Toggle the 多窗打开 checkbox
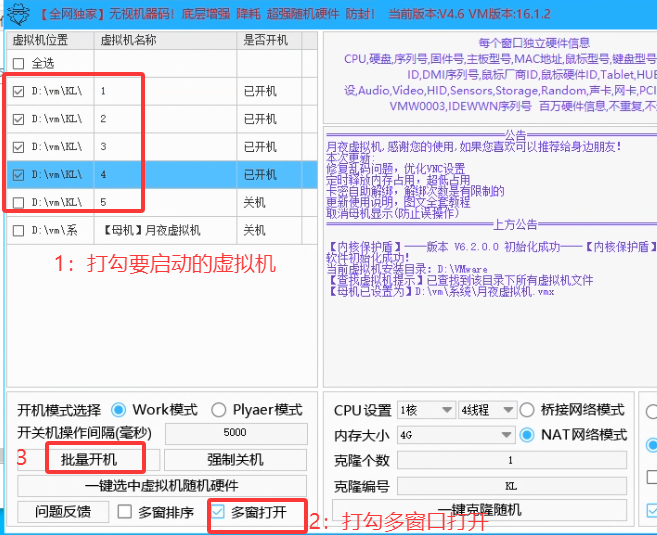Viewport: 657px width, 535px height. pos(218,512)
